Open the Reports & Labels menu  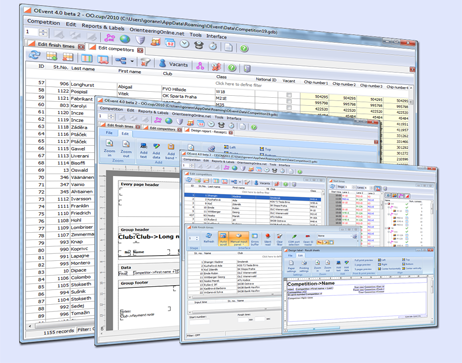point(103,27)
